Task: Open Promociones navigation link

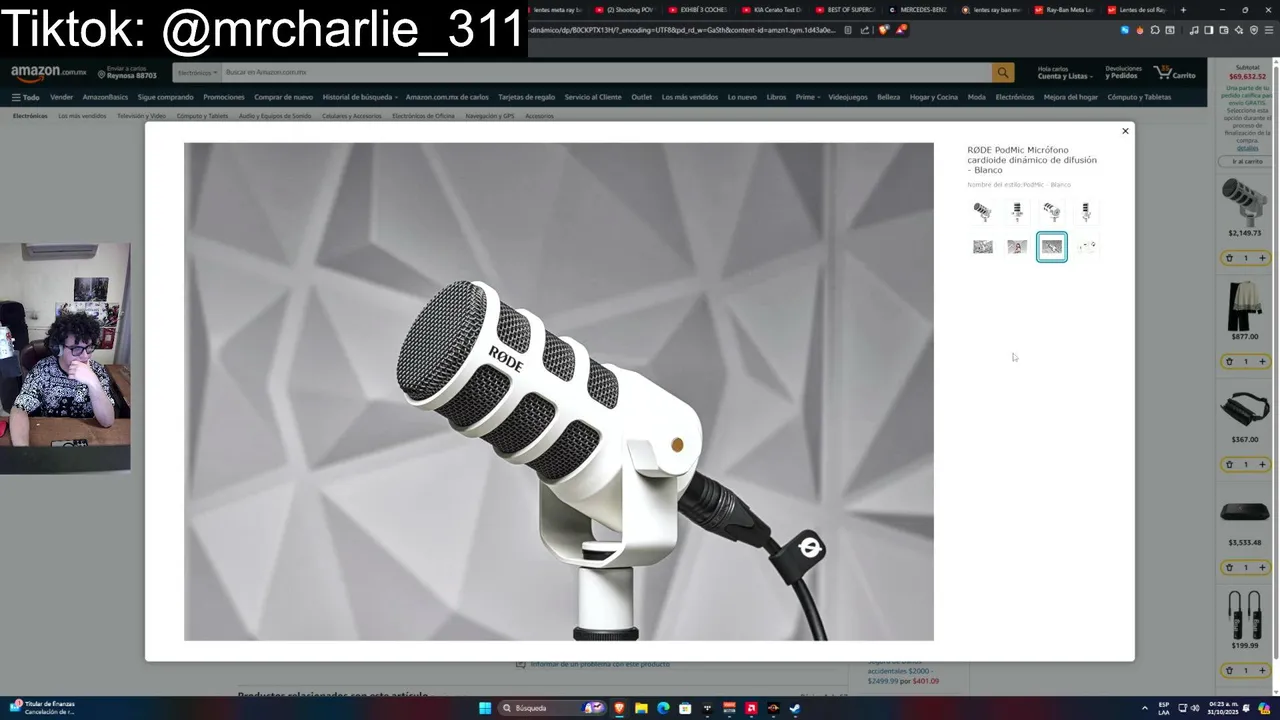Action: tap(224, 97)
